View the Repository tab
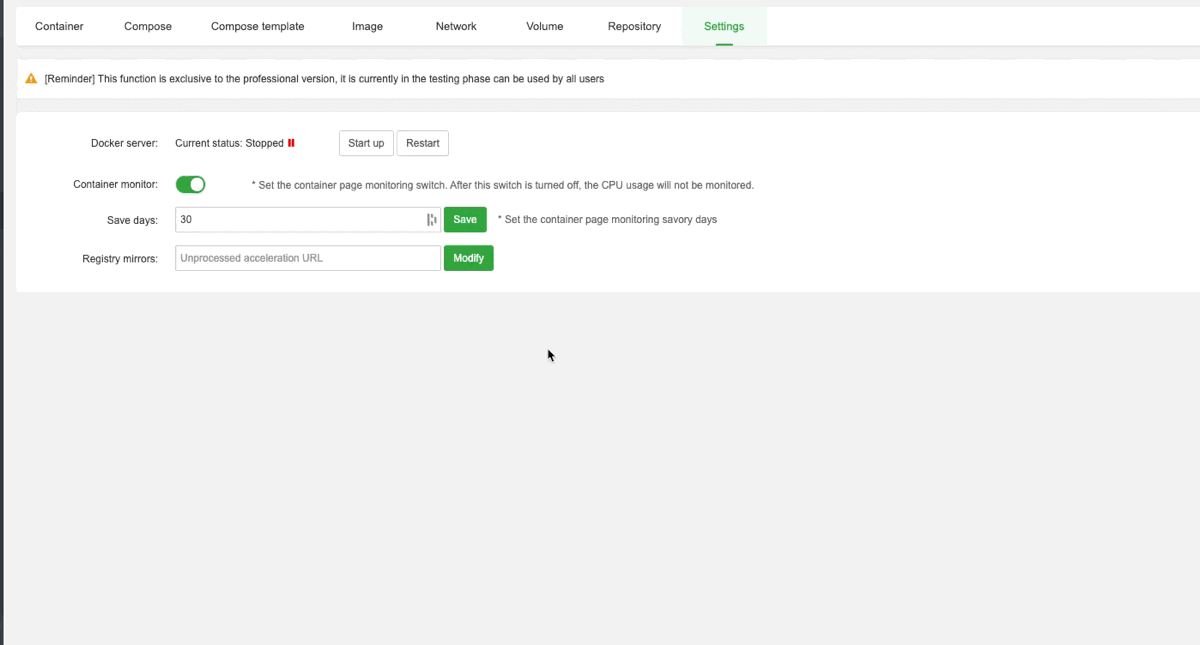Viewport: 1200px width, 645px height. [634, 26]
